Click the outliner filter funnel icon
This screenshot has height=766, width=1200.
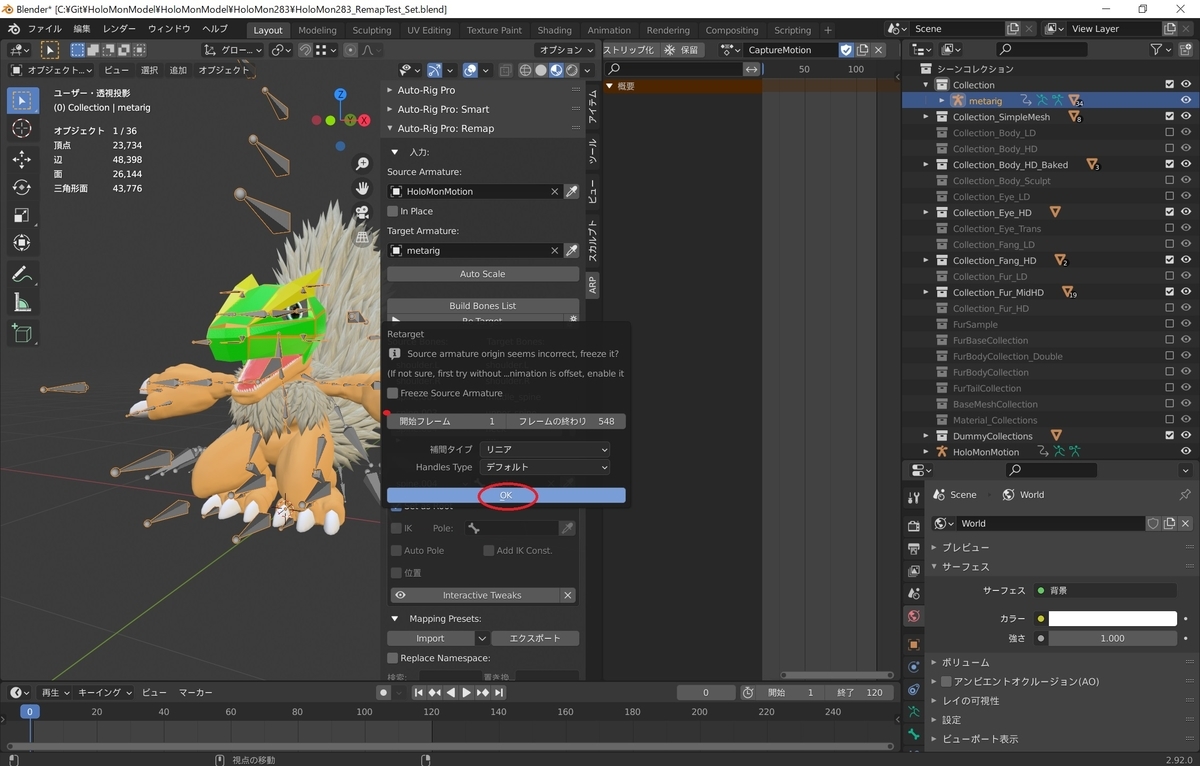click(x=1157, y=49)
